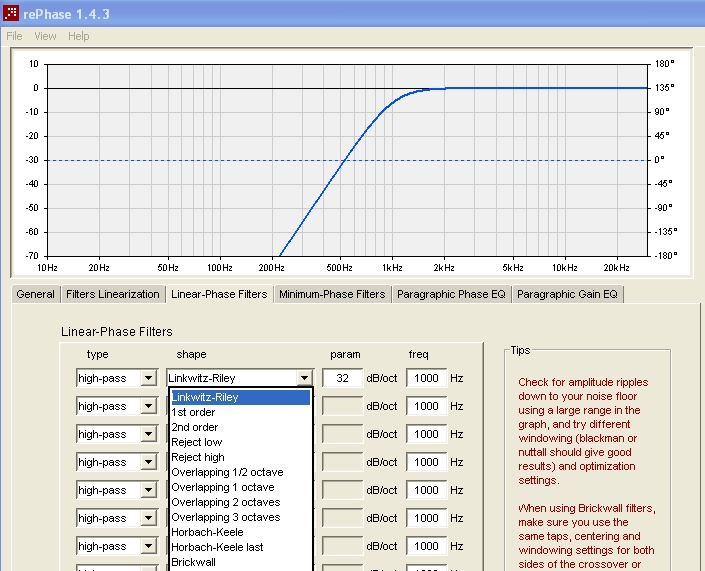Switch to the General tab

click(36, 294)
